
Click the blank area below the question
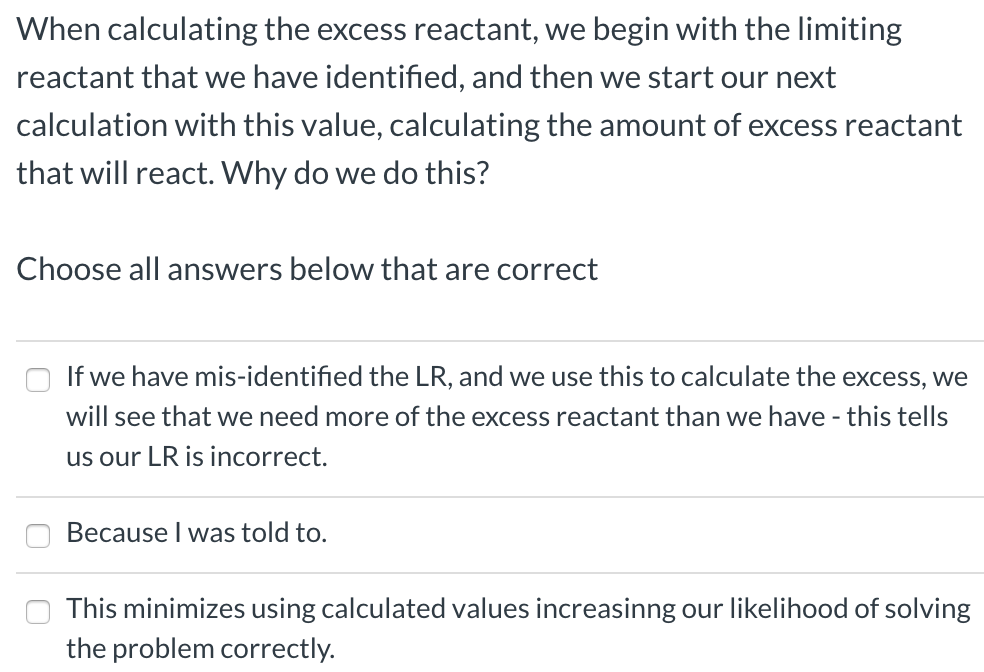[x=490, y=215]
